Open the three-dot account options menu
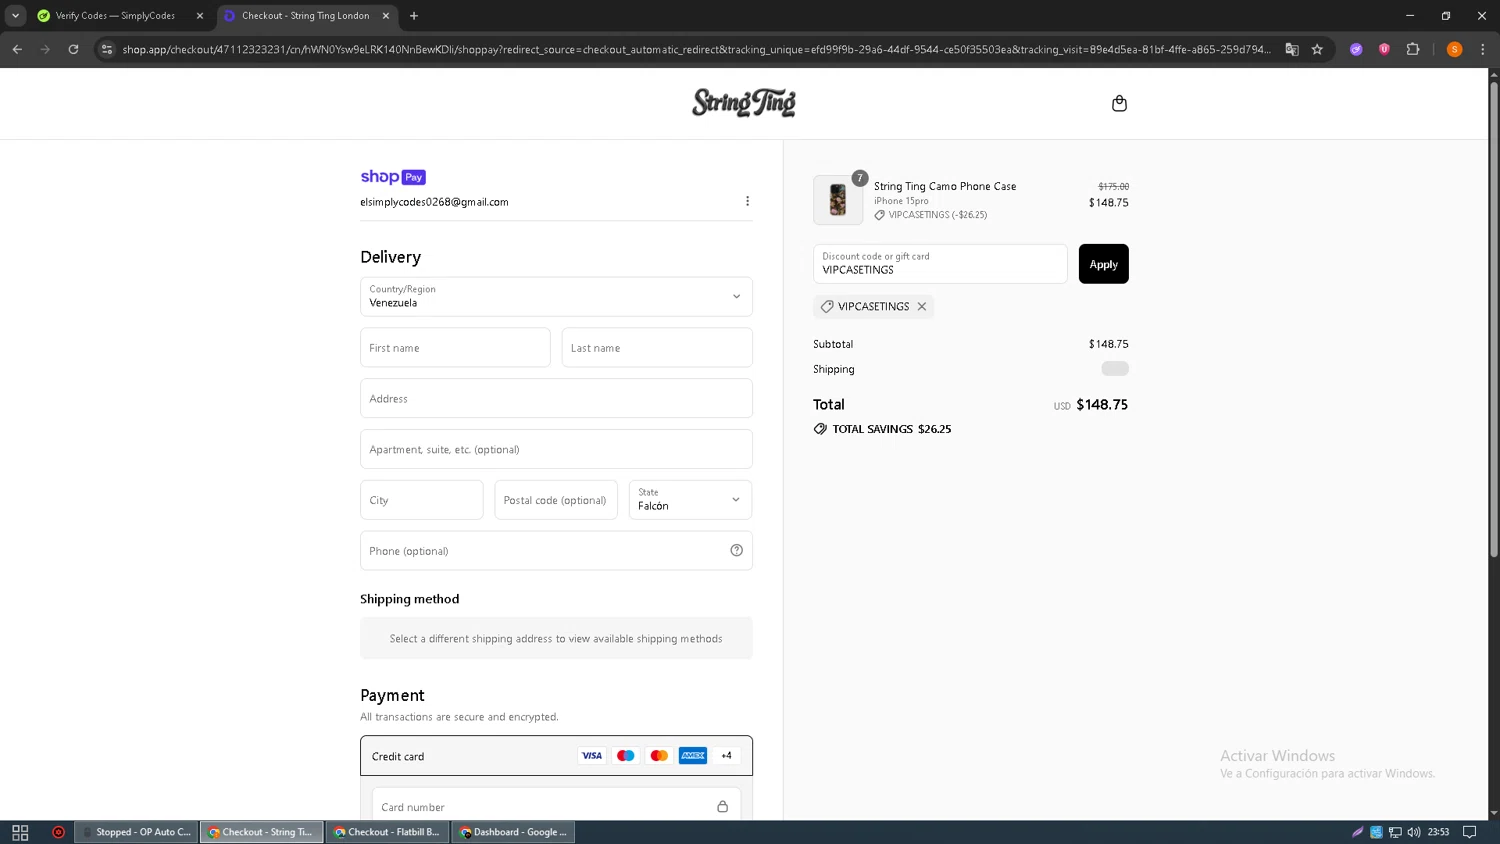 tap(747, 201)
